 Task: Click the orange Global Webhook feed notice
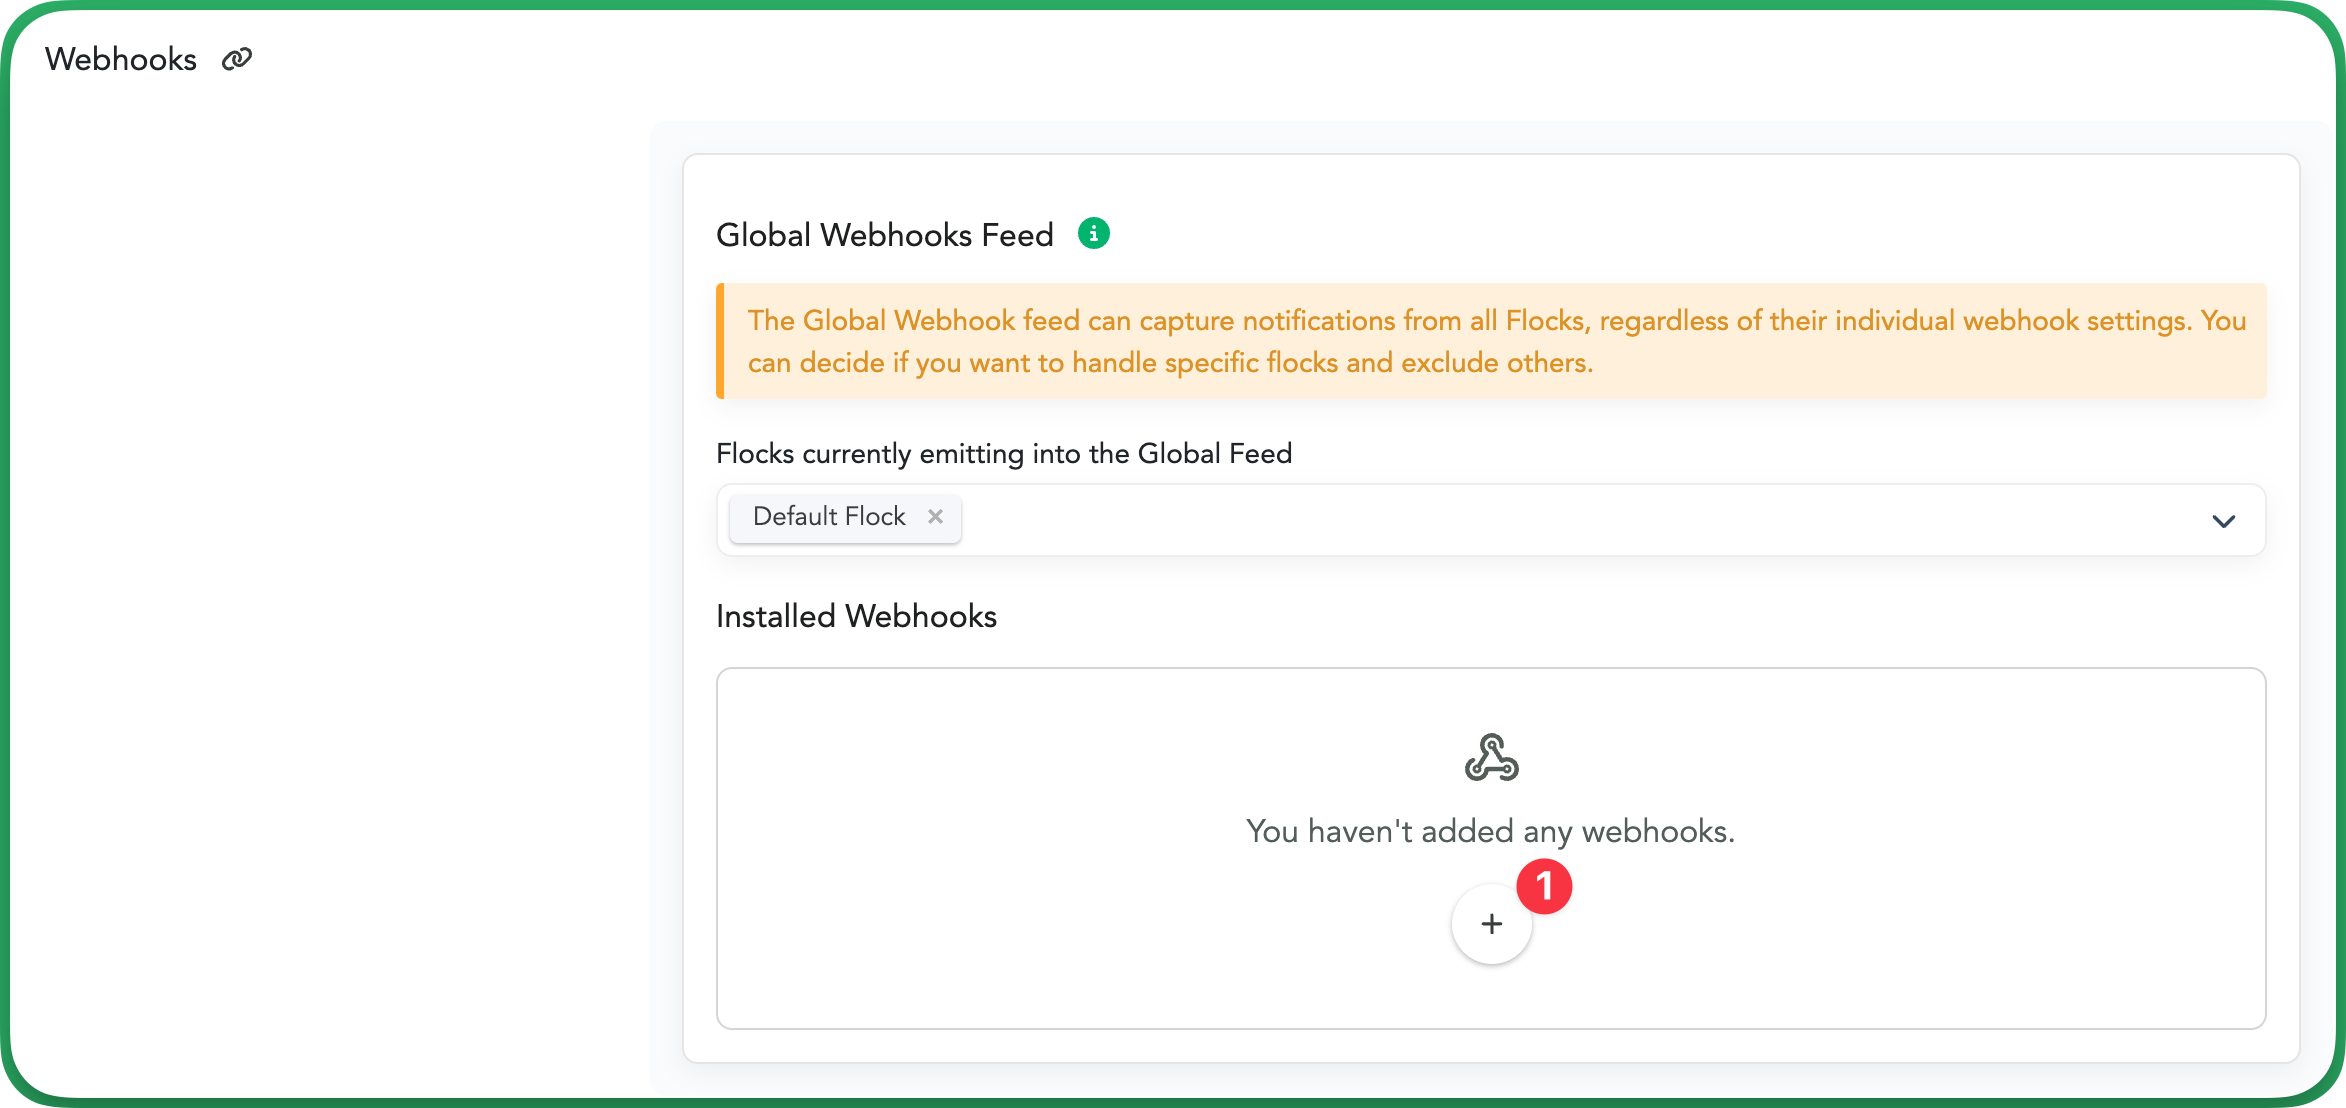coord(1491,341)
